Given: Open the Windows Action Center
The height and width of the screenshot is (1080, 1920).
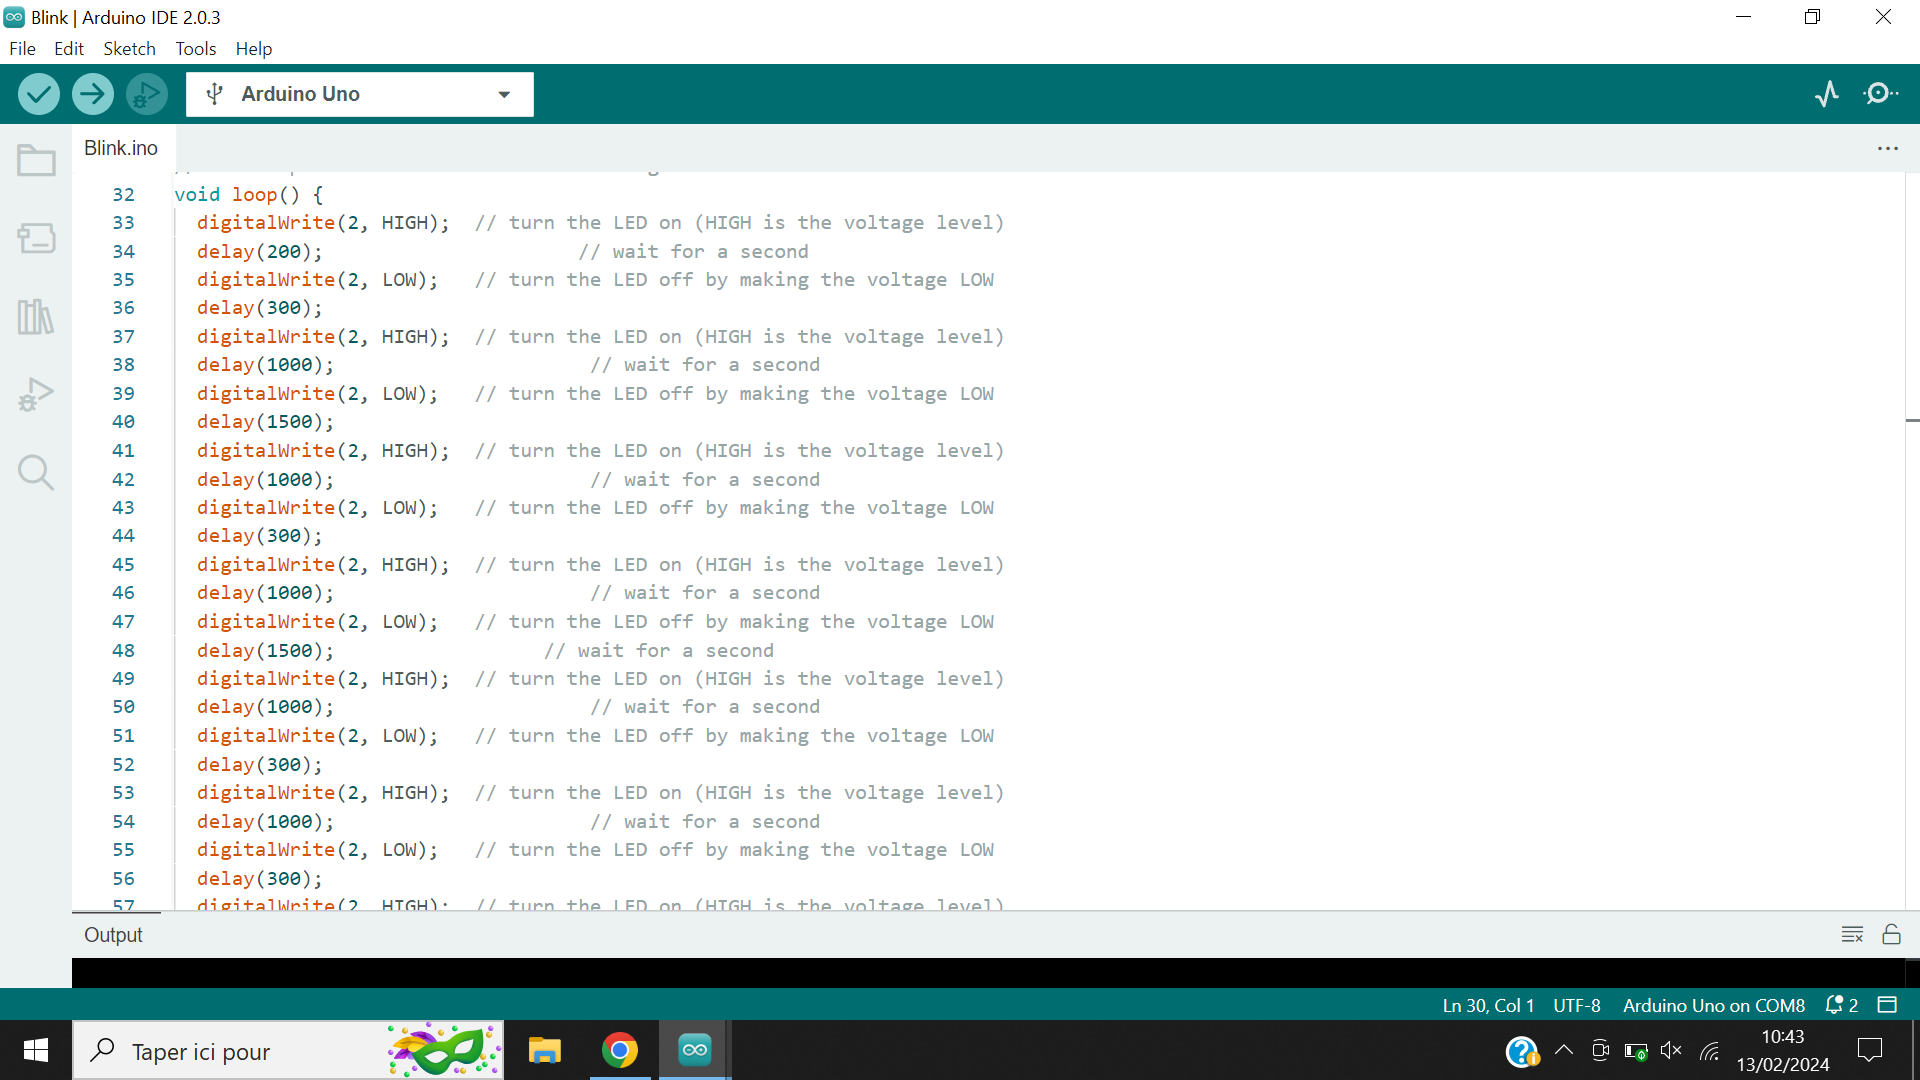Looking at the screenshot, I should coord(1870,1050).
